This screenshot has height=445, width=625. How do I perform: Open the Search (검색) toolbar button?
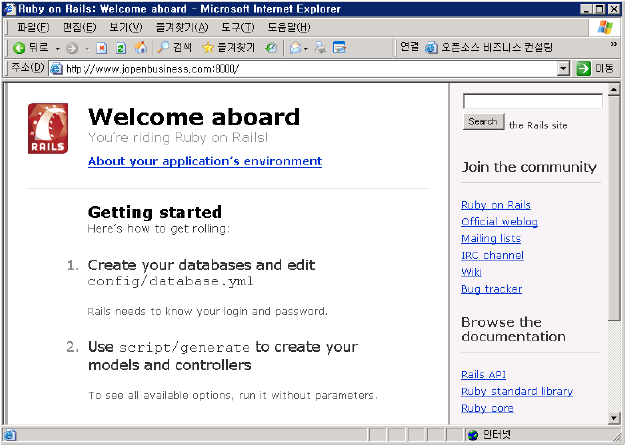[175, 48]
